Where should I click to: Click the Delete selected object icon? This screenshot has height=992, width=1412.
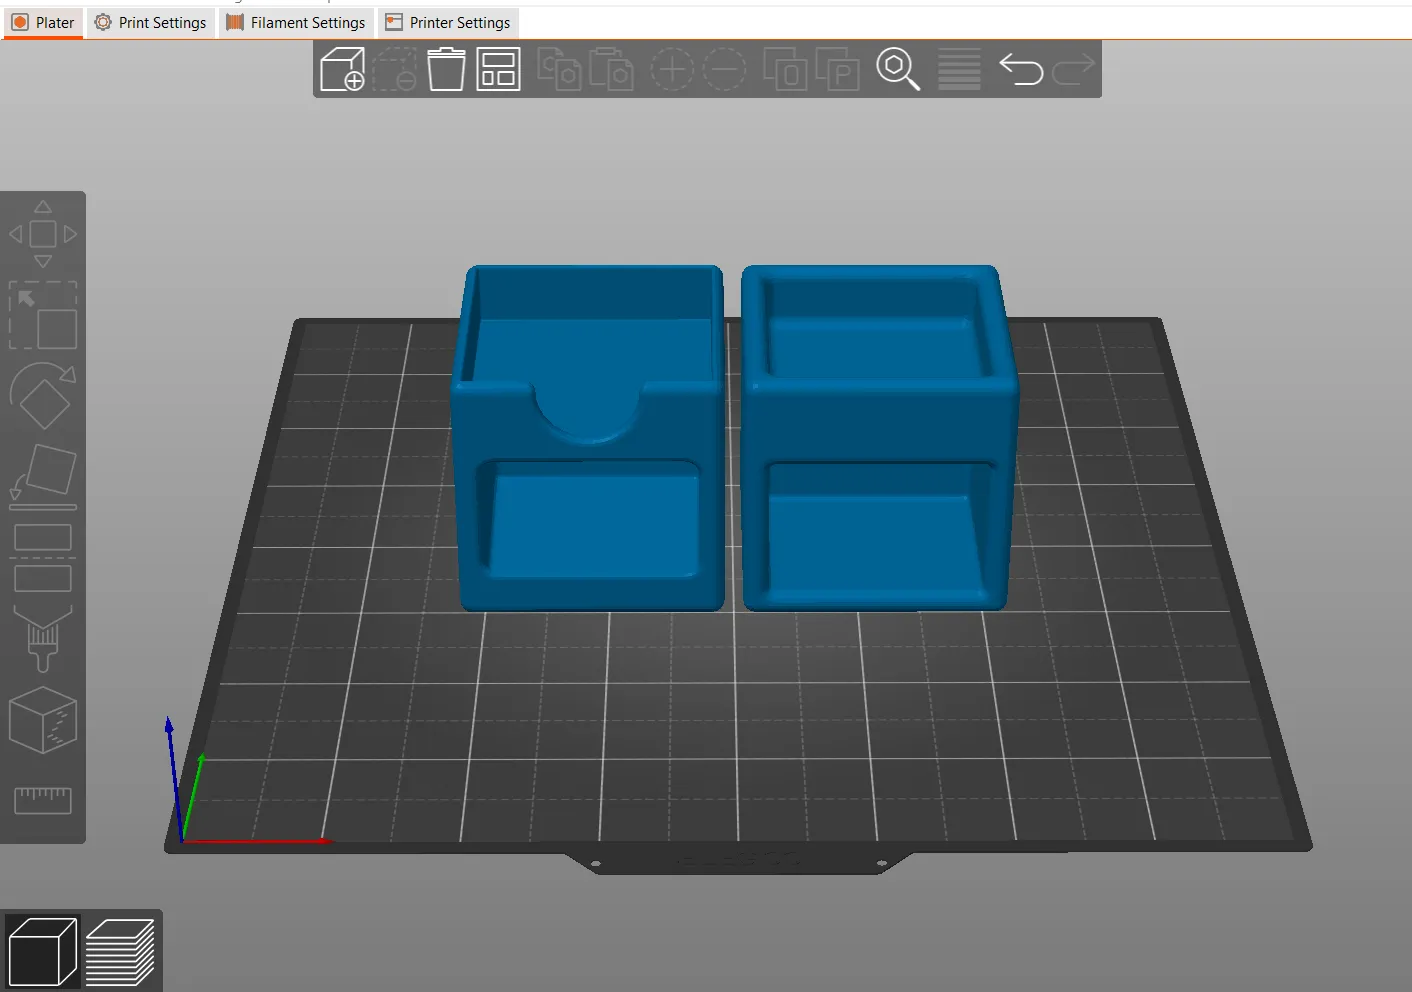click(x=394, y=69)
